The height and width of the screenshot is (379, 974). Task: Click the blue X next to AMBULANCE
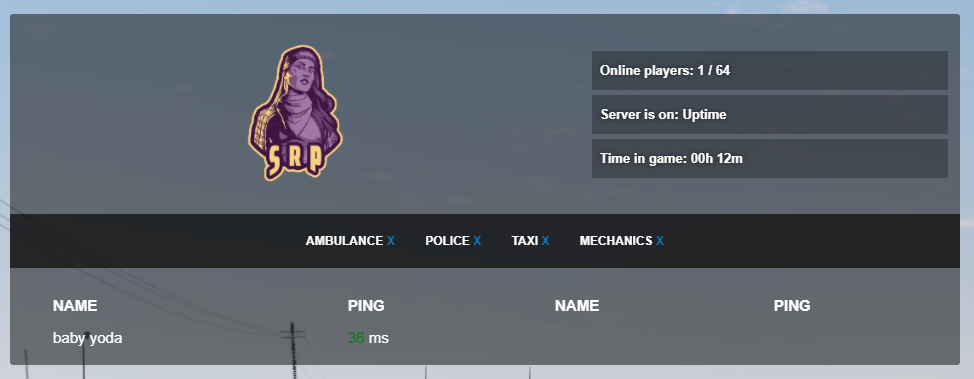tap(391, 241)
